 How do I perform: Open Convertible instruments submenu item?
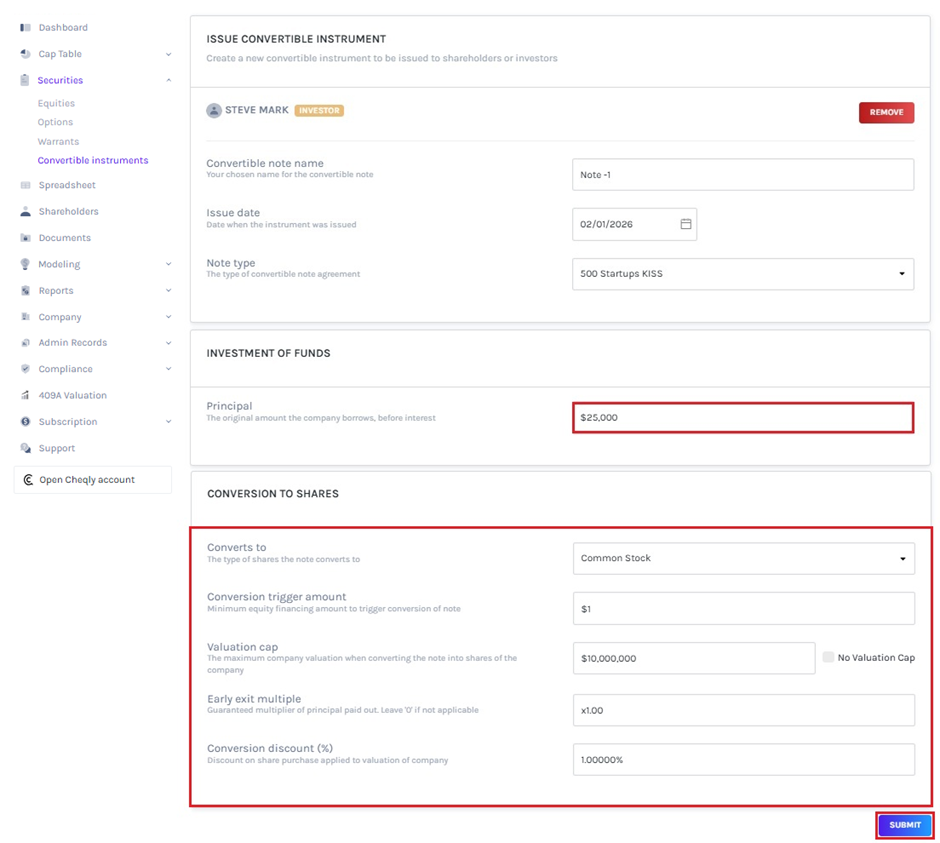(x=93, y=160)
